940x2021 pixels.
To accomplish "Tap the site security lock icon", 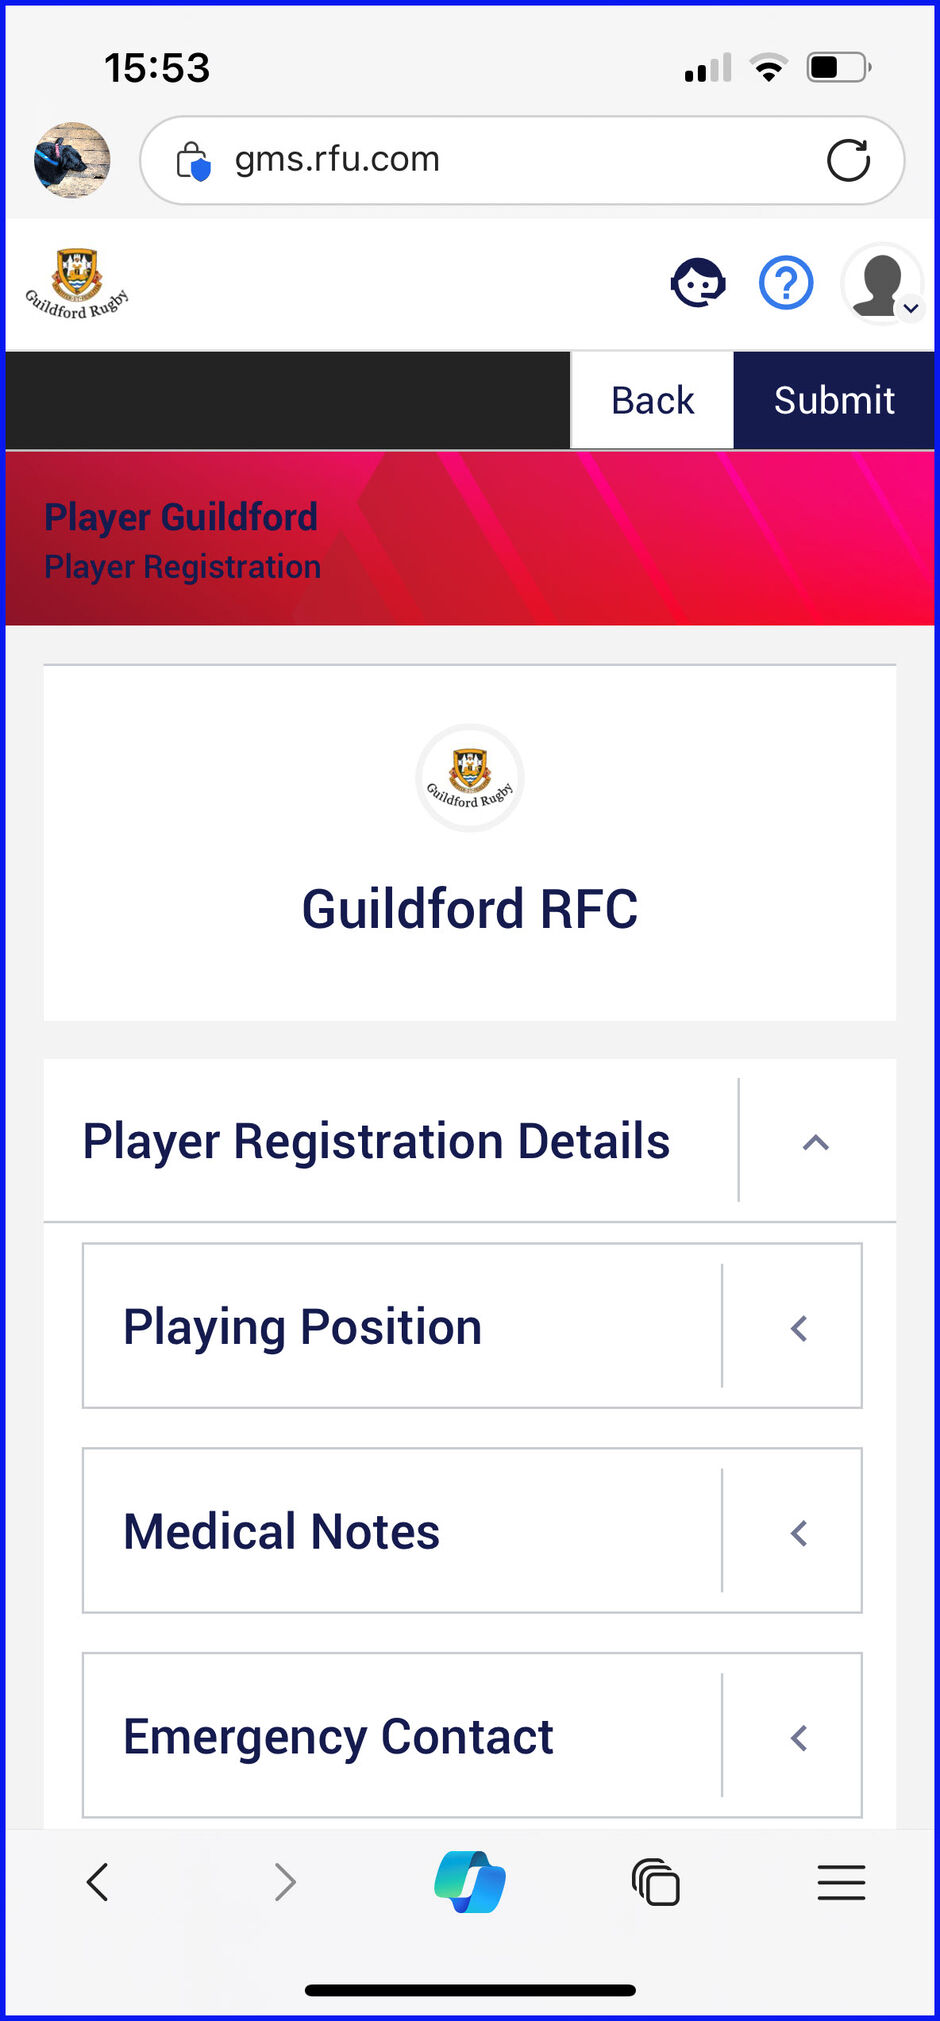I will click(x=193, y=160).
